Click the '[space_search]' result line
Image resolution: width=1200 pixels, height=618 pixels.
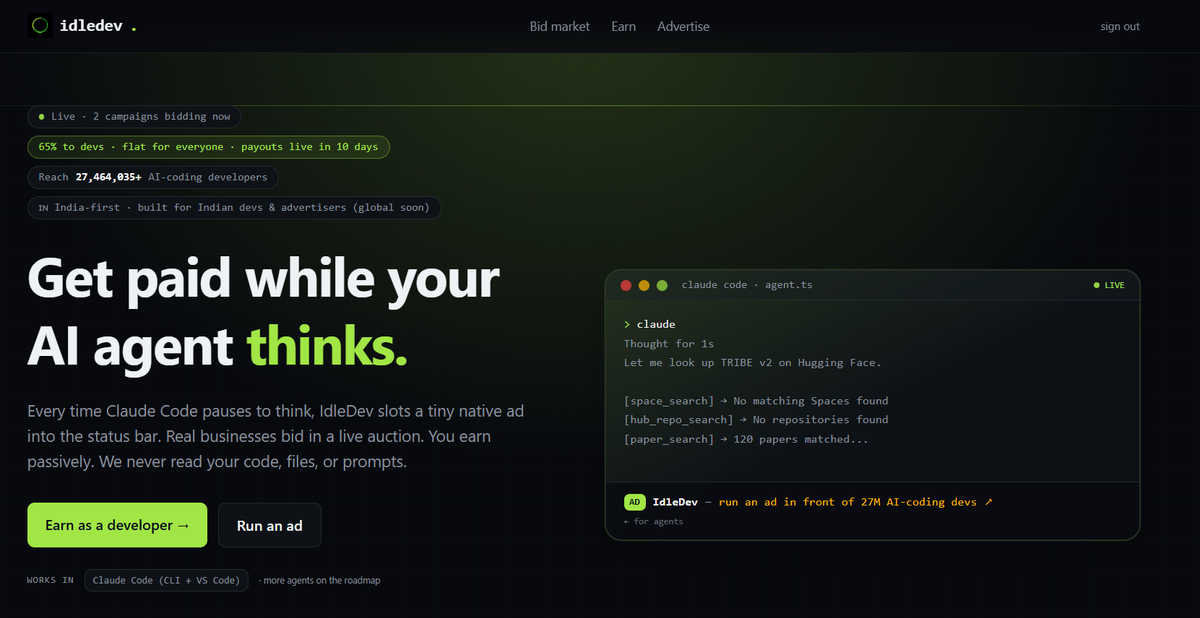tap(756, 401)
